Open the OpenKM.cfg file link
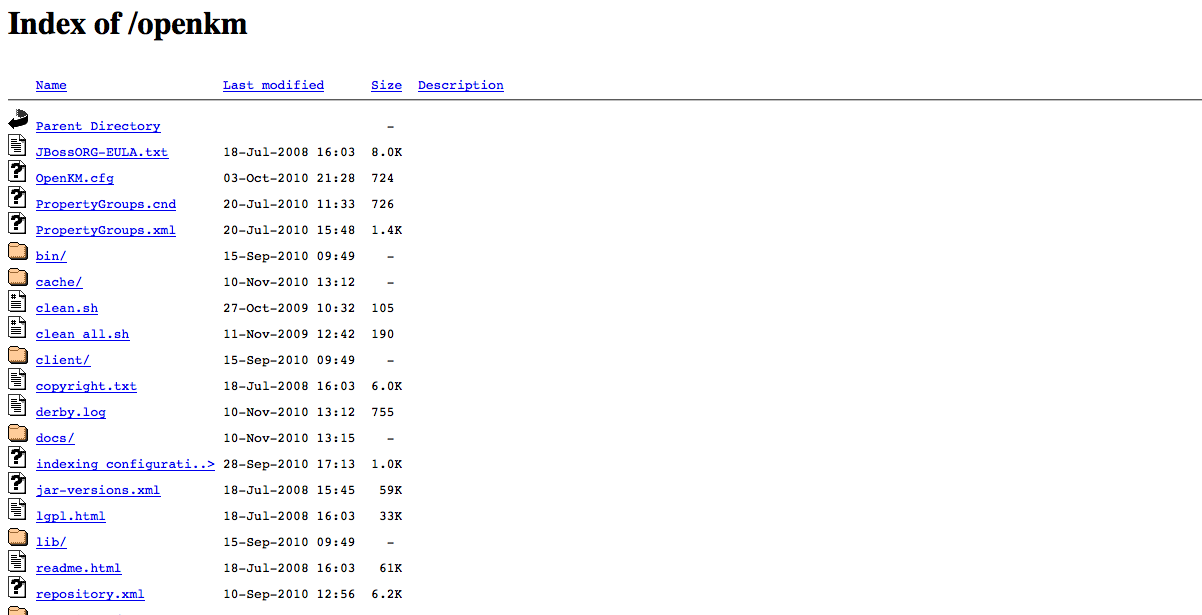The image size is (1202, 615). pos(75,178)
